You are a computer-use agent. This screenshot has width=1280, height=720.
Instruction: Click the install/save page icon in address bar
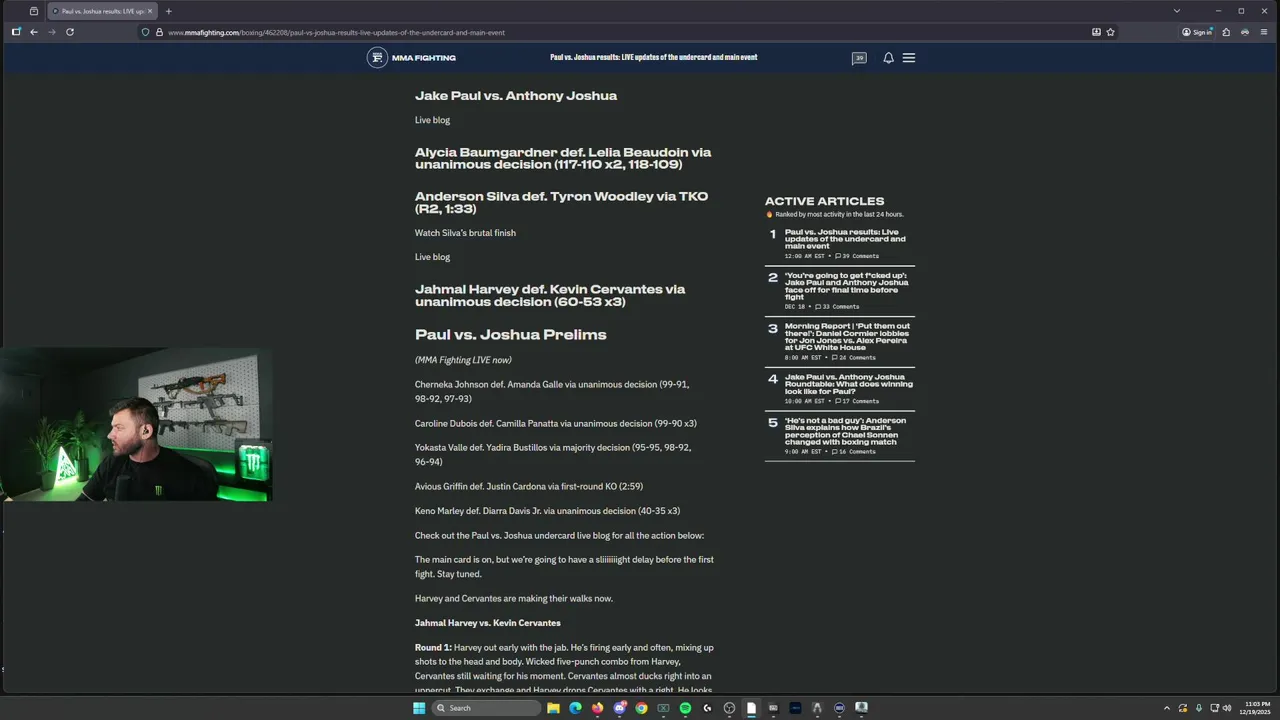click(x=1096, y=32)
